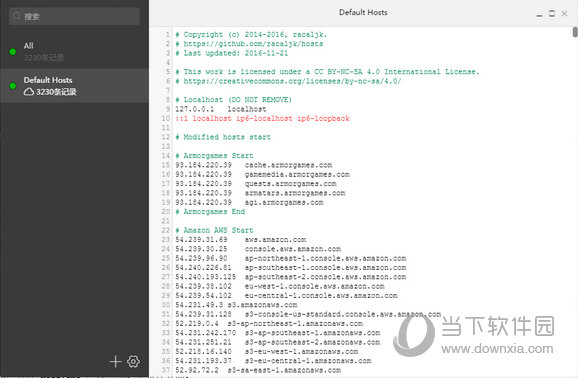Click the eu-west-1.console.aws.amazon.com entry

click(280, 286)
